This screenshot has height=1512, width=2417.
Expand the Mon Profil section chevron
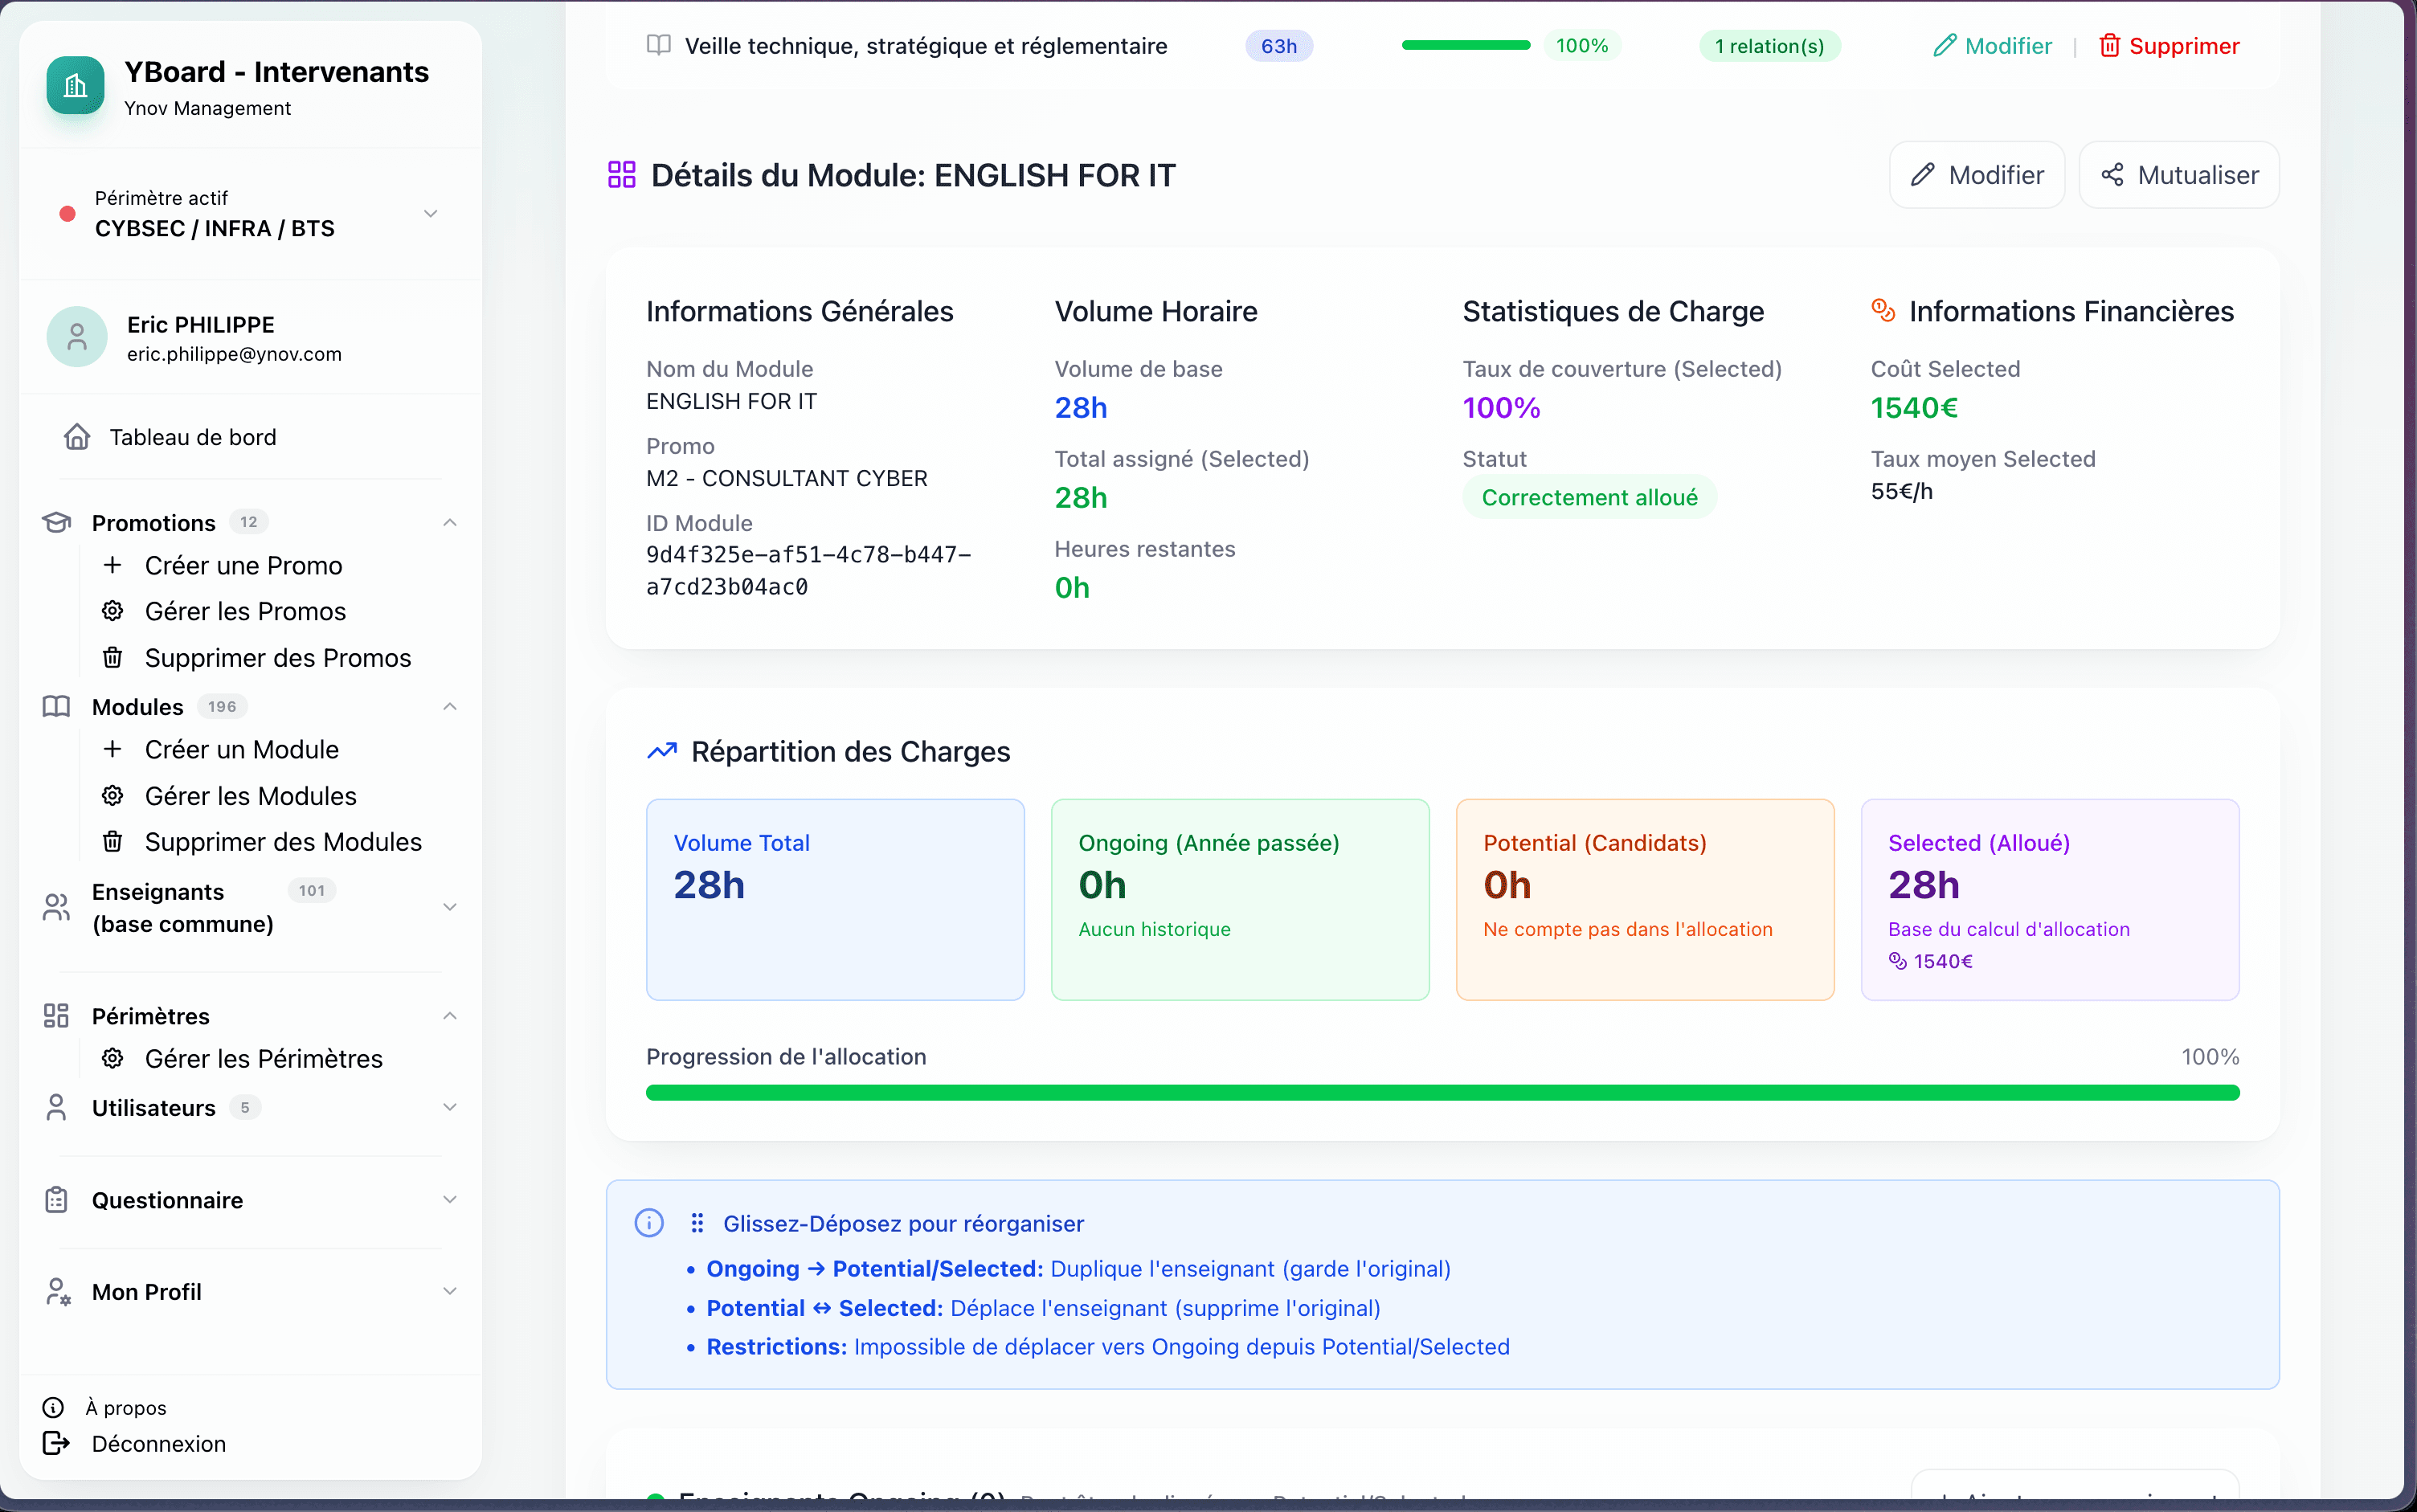pyautogui.click(x=450, y=1292)
